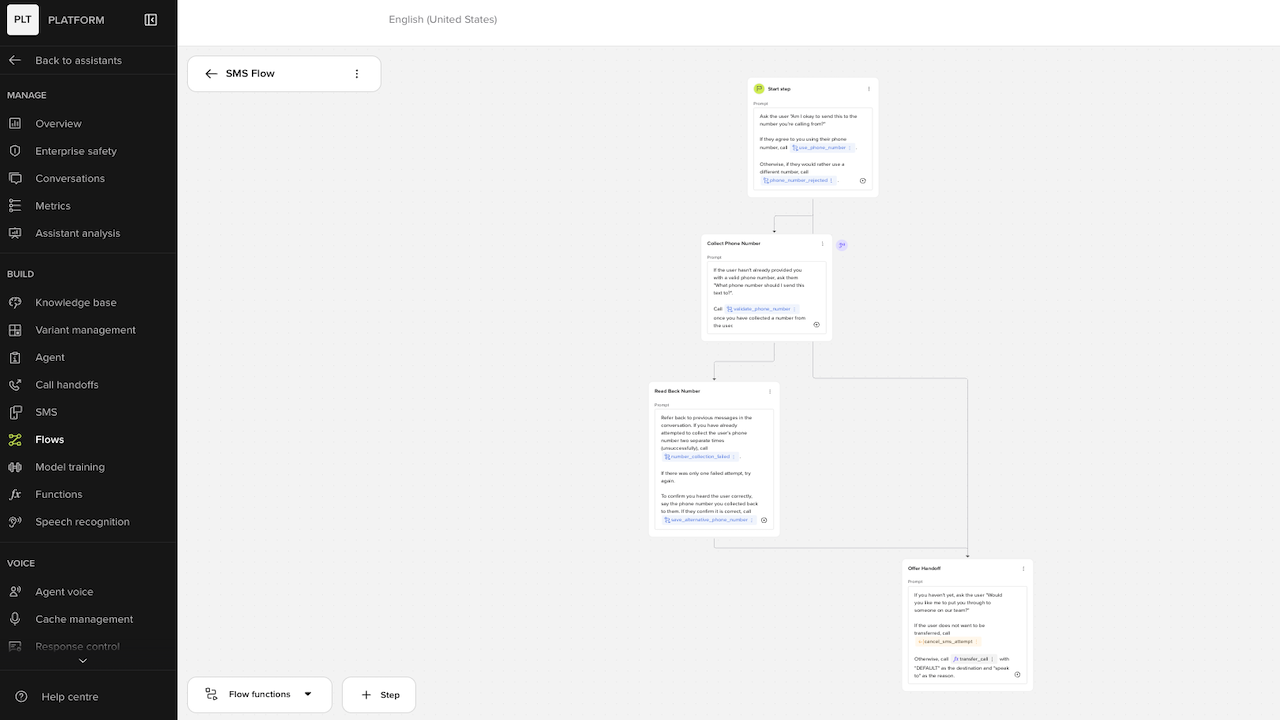Open the use_phone_number function chip options
The height and width of the screenshot is (720, 1280).
tap(850, 148)
